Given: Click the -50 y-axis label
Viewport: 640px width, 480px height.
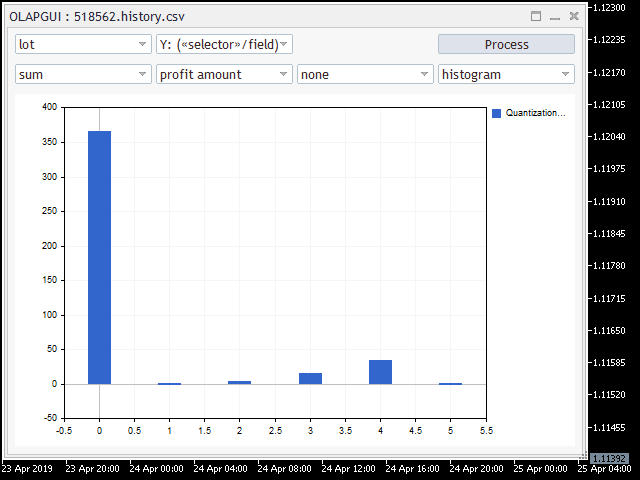Looking at the screenshot, I should (51, 418).
